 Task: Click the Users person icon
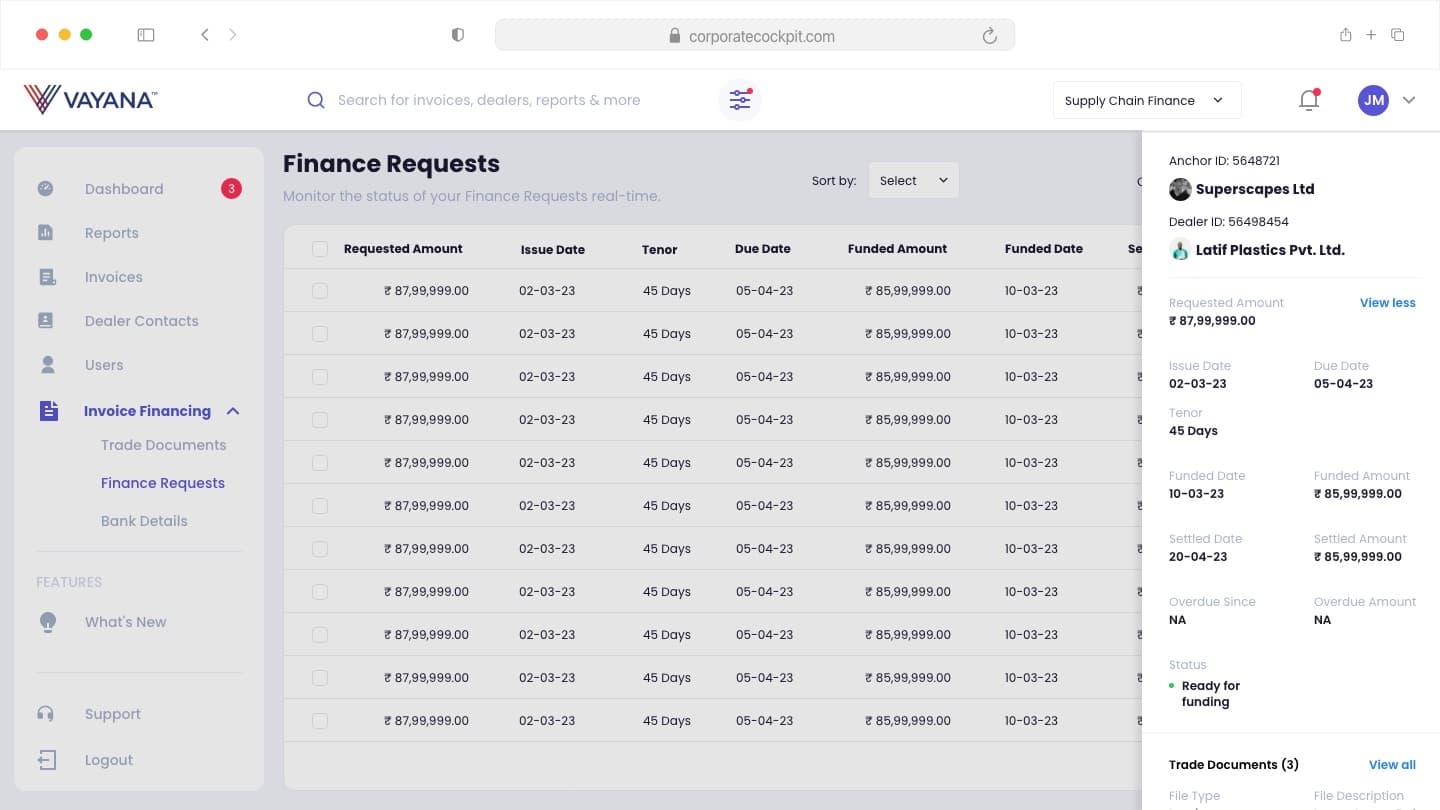47,365
